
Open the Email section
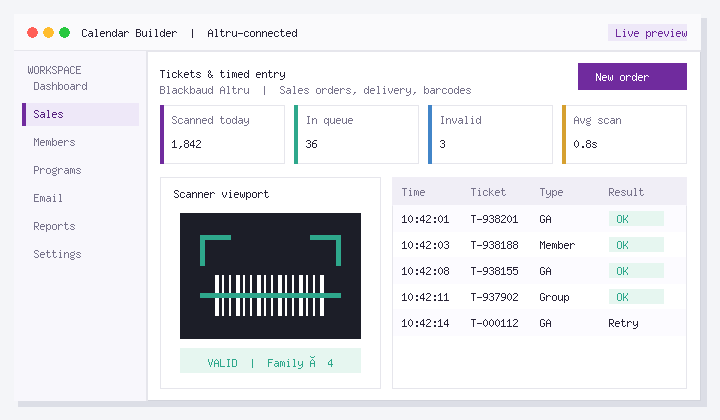(48, 198)
